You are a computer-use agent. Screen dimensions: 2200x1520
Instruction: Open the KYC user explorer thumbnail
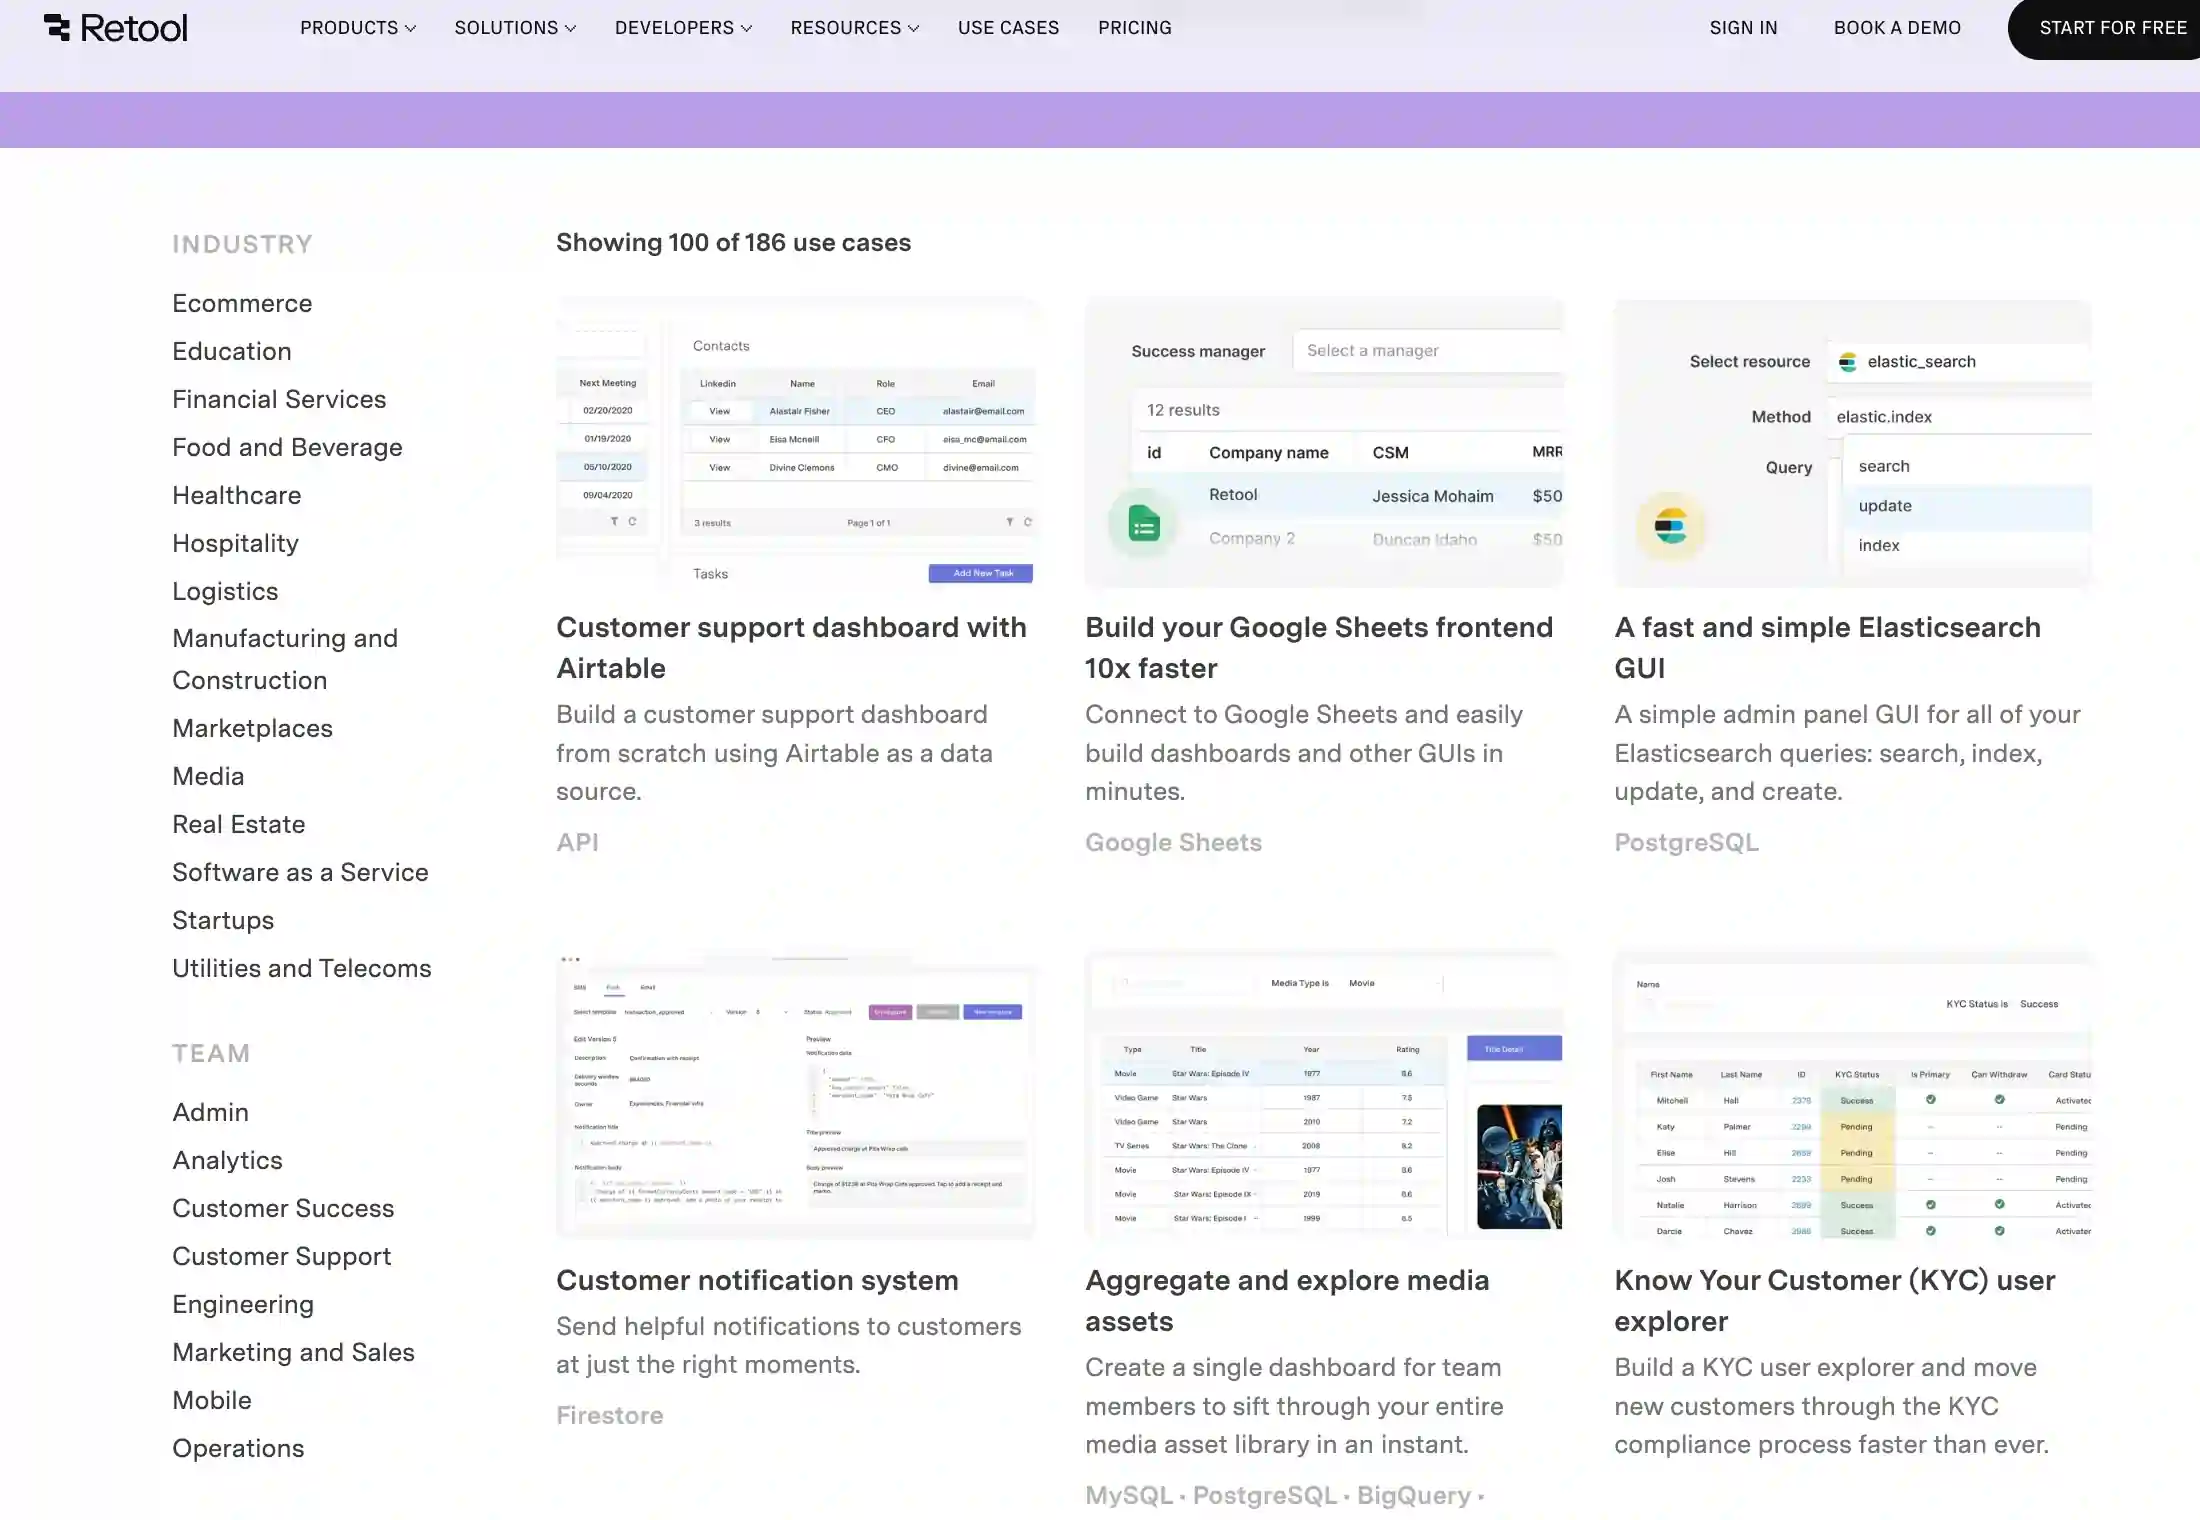point(1853,1095)
